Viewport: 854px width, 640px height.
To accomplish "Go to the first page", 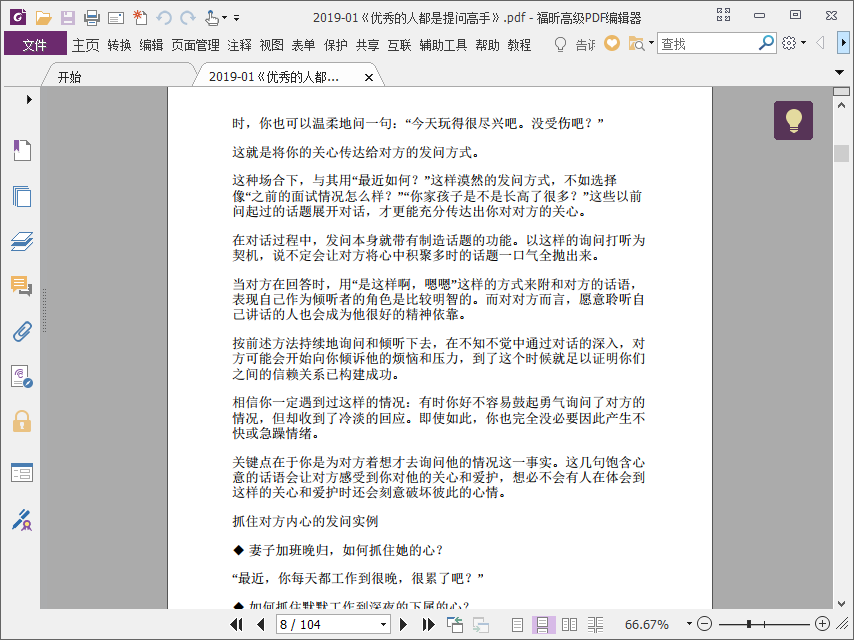I will (x=236, y=624).
